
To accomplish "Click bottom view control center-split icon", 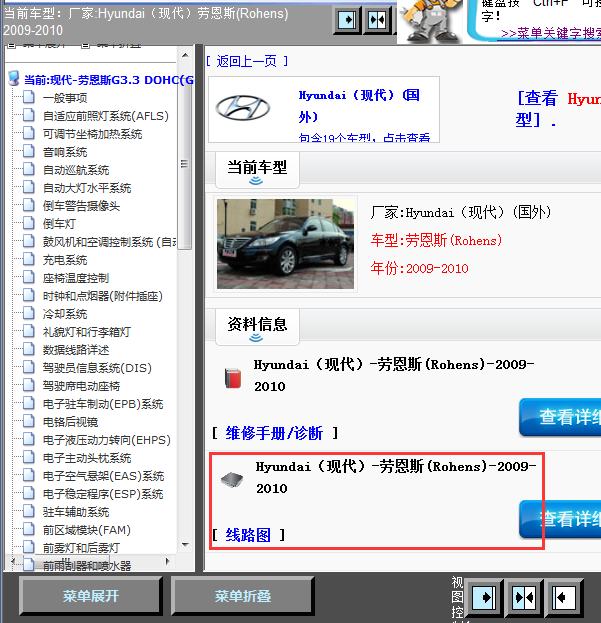I will click(x=524, y=597).
